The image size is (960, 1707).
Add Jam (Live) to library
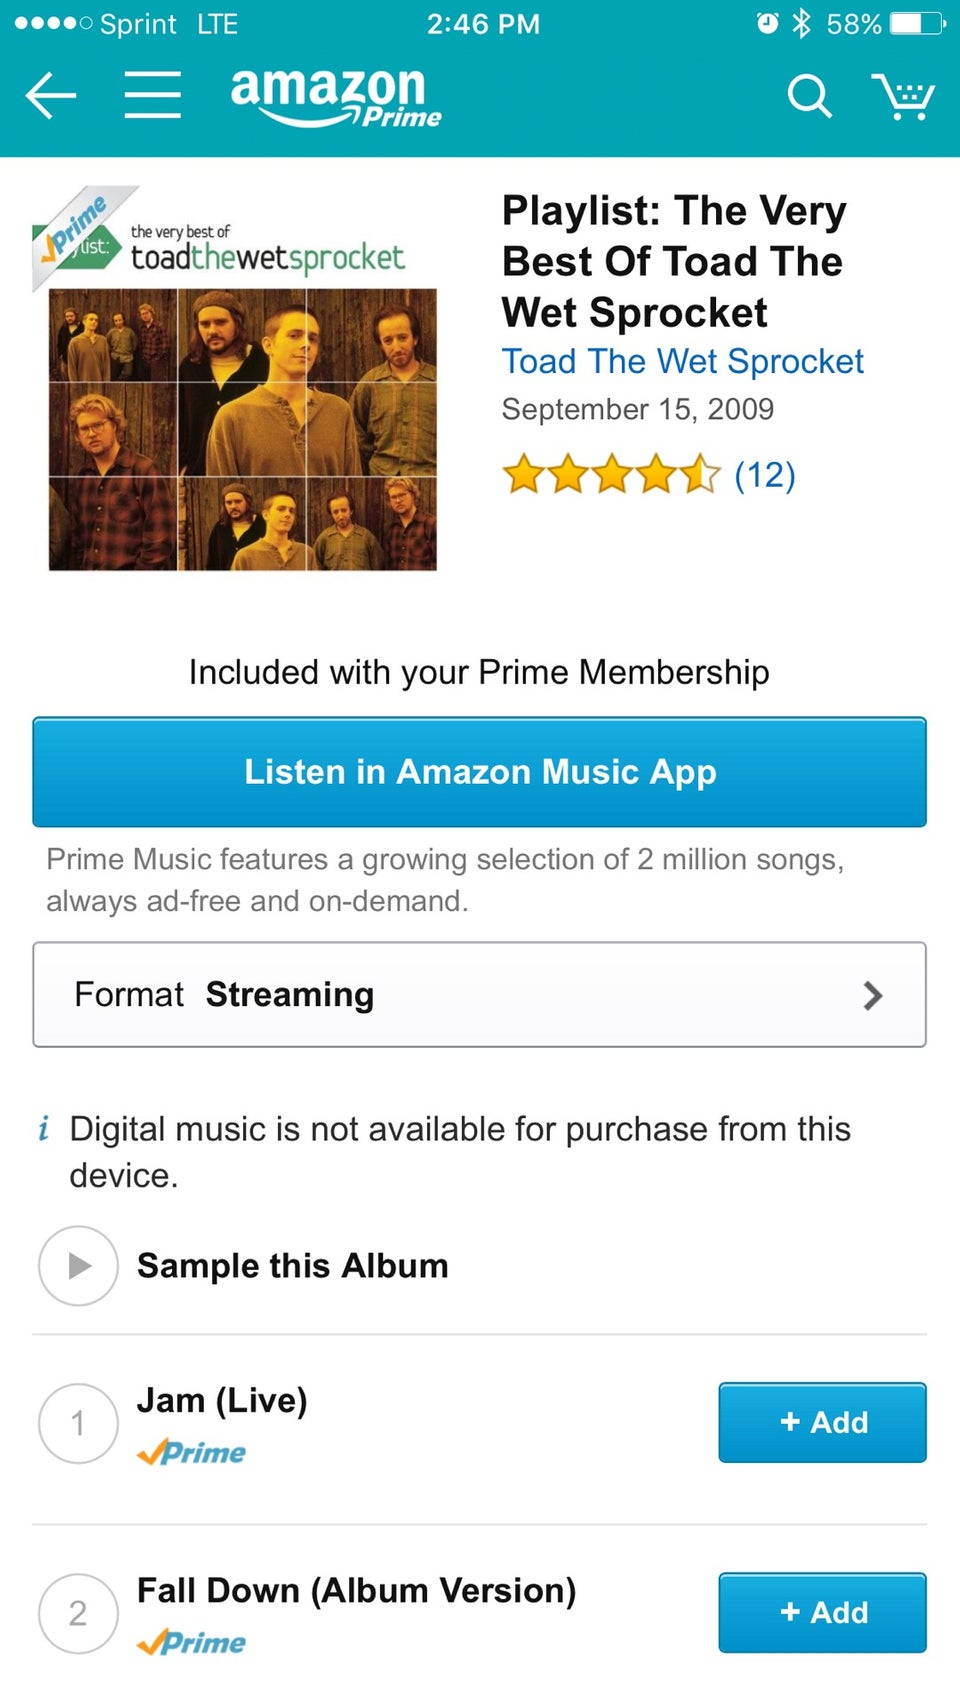tap(822, 1422)
